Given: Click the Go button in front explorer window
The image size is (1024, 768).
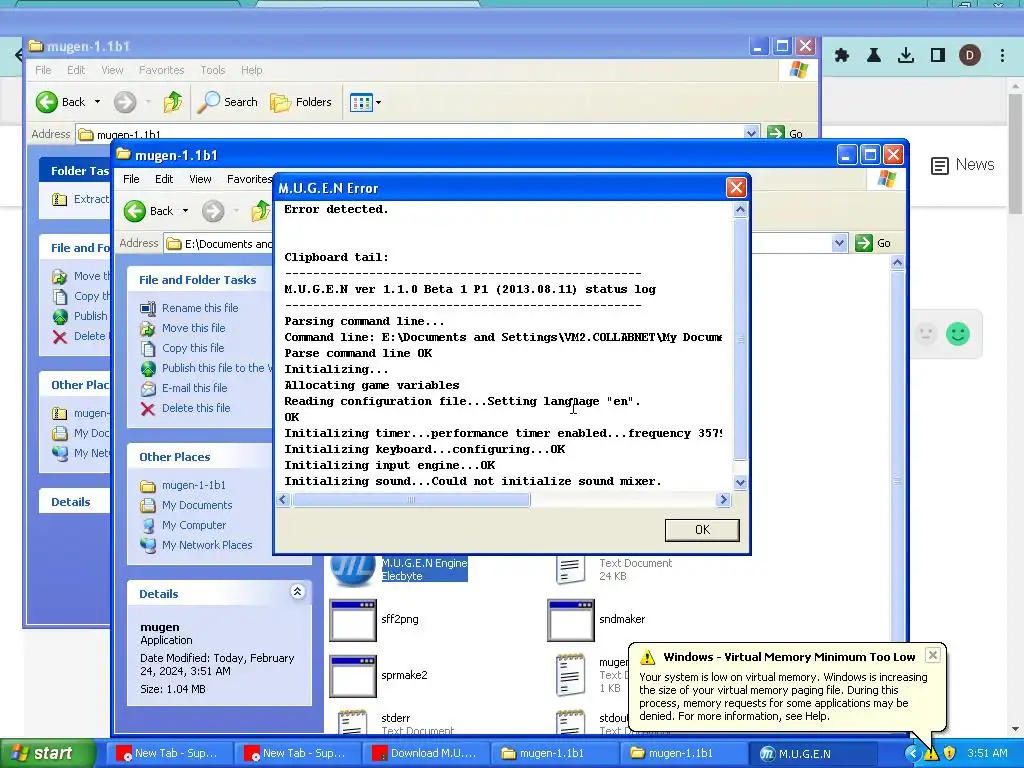Looking at the screenshot, I should coord(873,243).
